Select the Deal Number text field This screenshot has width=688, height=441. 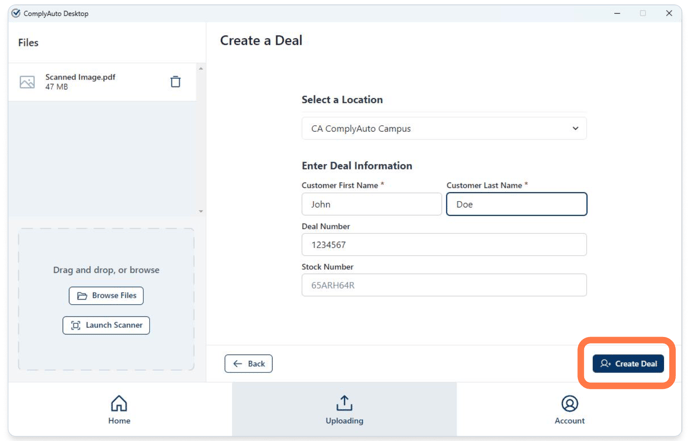pyautogui.click(x=443, y=245)
